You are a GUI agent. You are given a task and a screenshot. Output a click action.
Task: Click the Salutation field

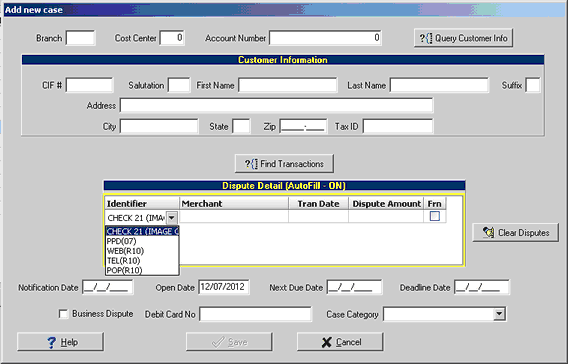pos(179,85)
